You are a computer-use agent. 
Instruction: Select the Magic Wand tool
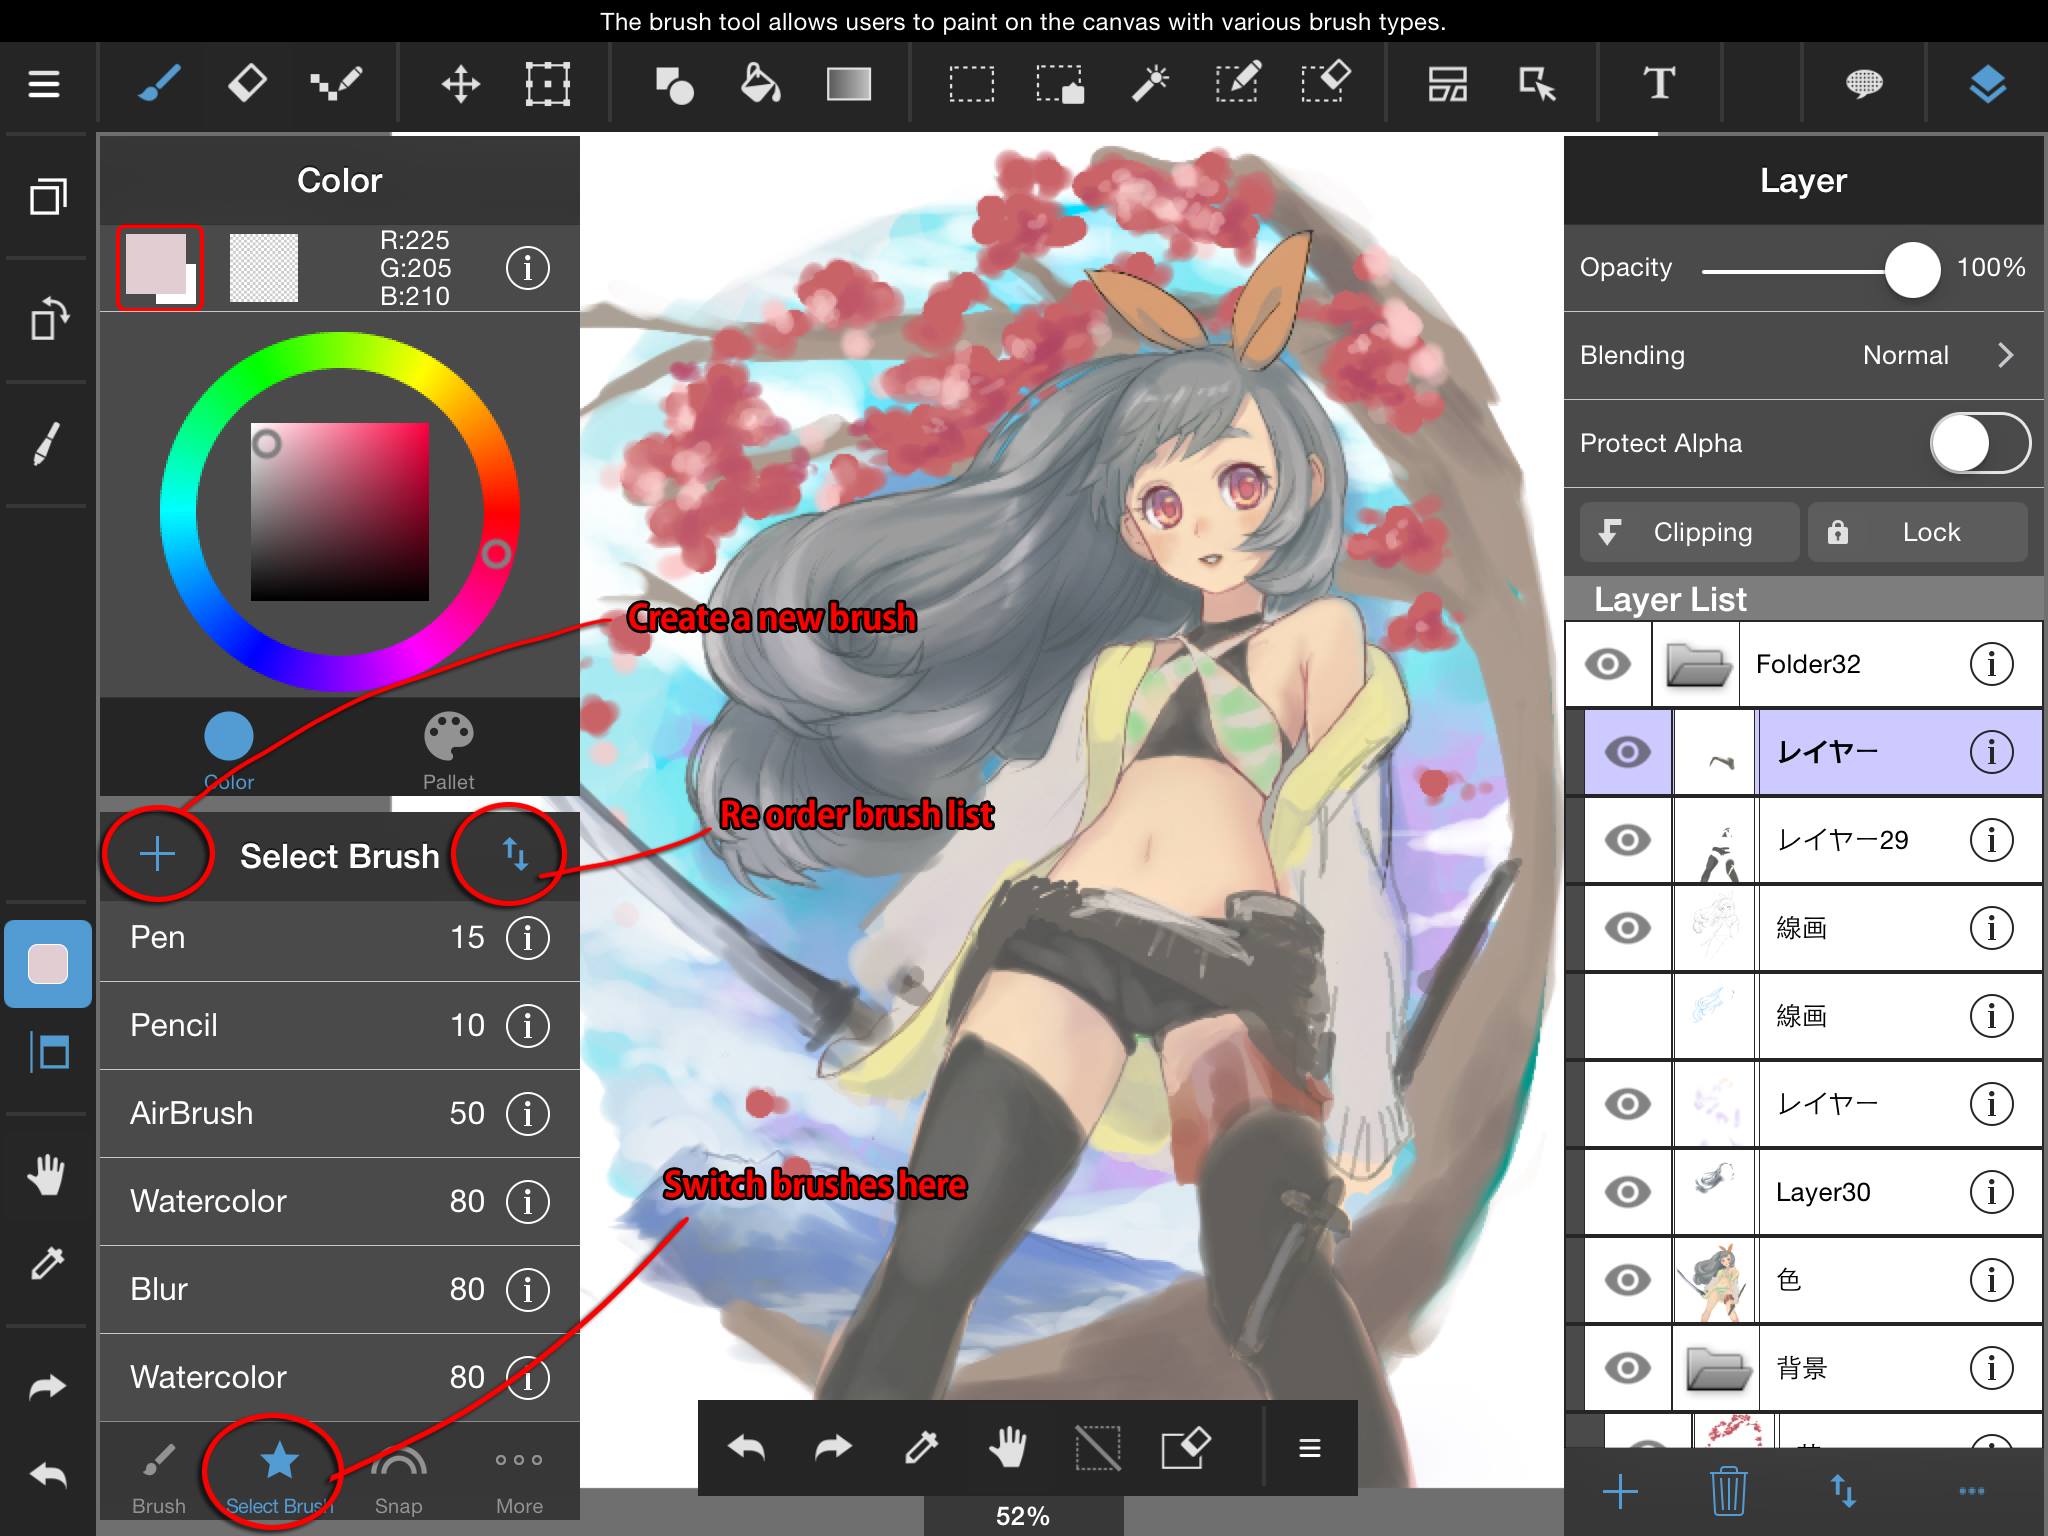(x=1150, y=84)
